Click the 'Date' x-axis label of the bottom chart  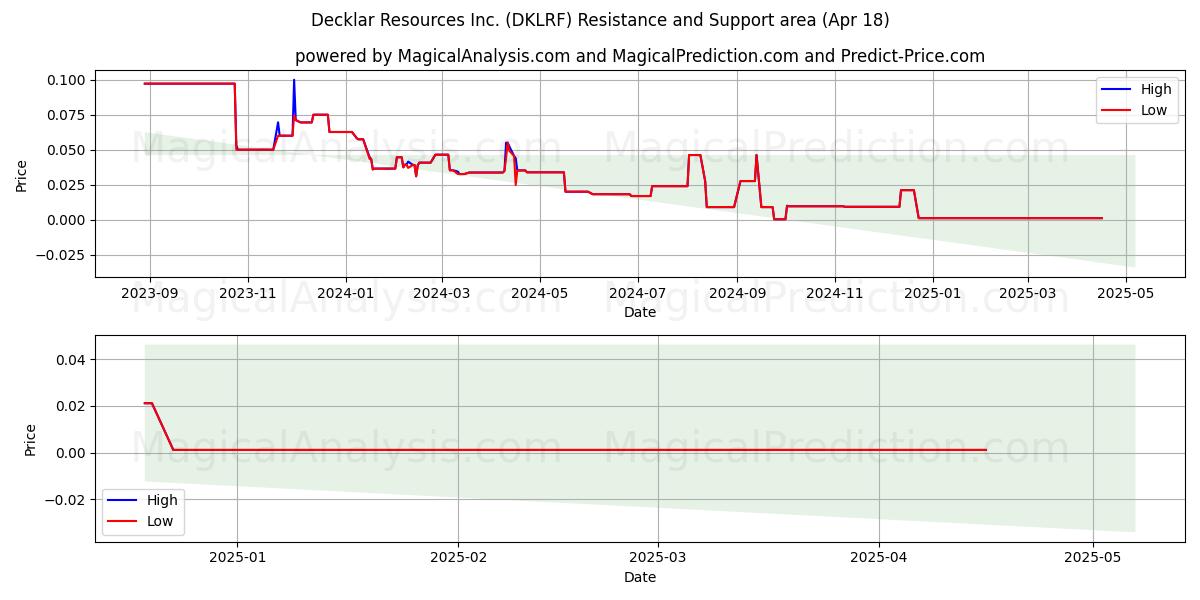[x=640, y=577]
